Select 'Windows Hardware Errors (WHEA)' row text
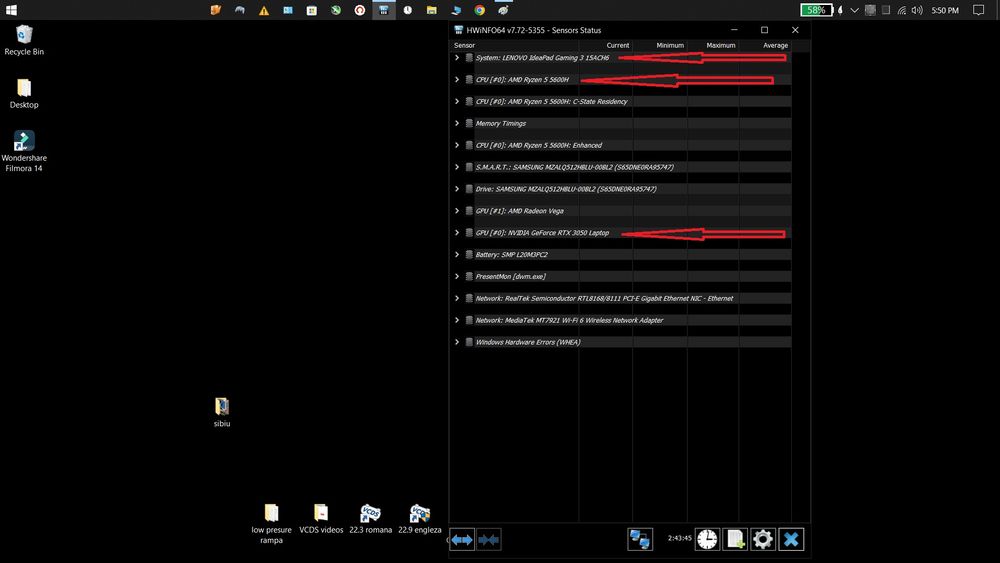1000x563 pixels. (528, 342)
